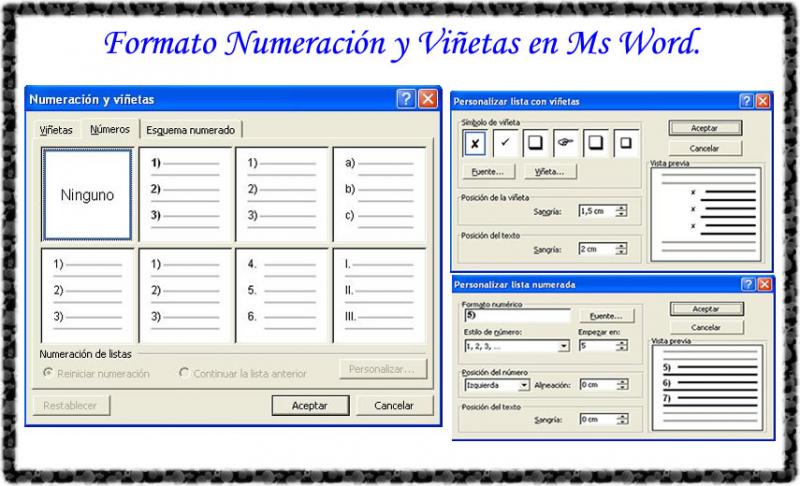
Task: Select the bold 1) 2) 3) numbering format
Action: [185, 194]
